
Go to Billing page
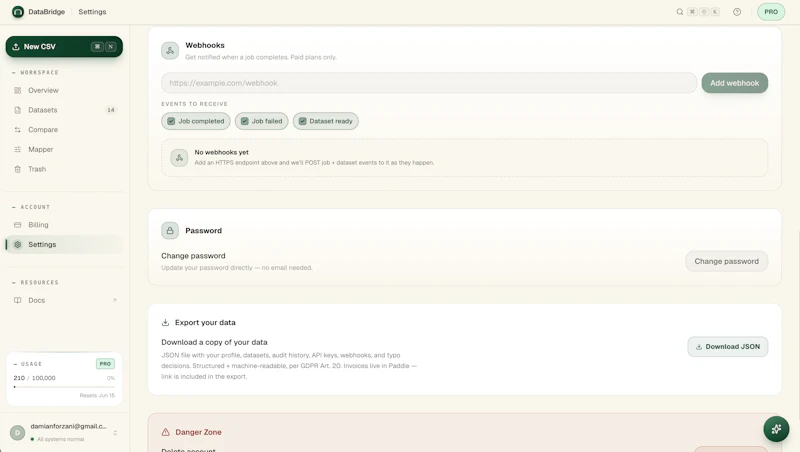coord(64,224)
